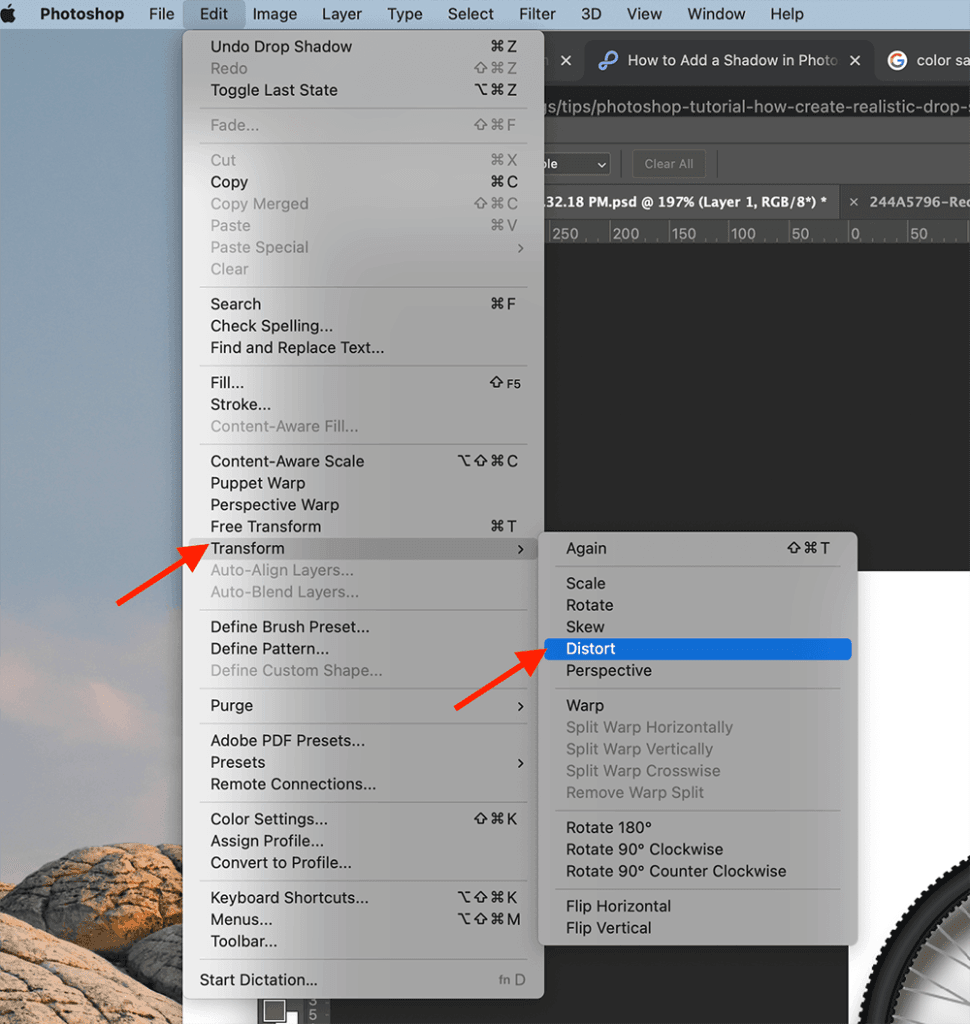Open the 3D menu
Image resolution: width=970 pixels, height=1024 pixels.
(x=591, y=14)
